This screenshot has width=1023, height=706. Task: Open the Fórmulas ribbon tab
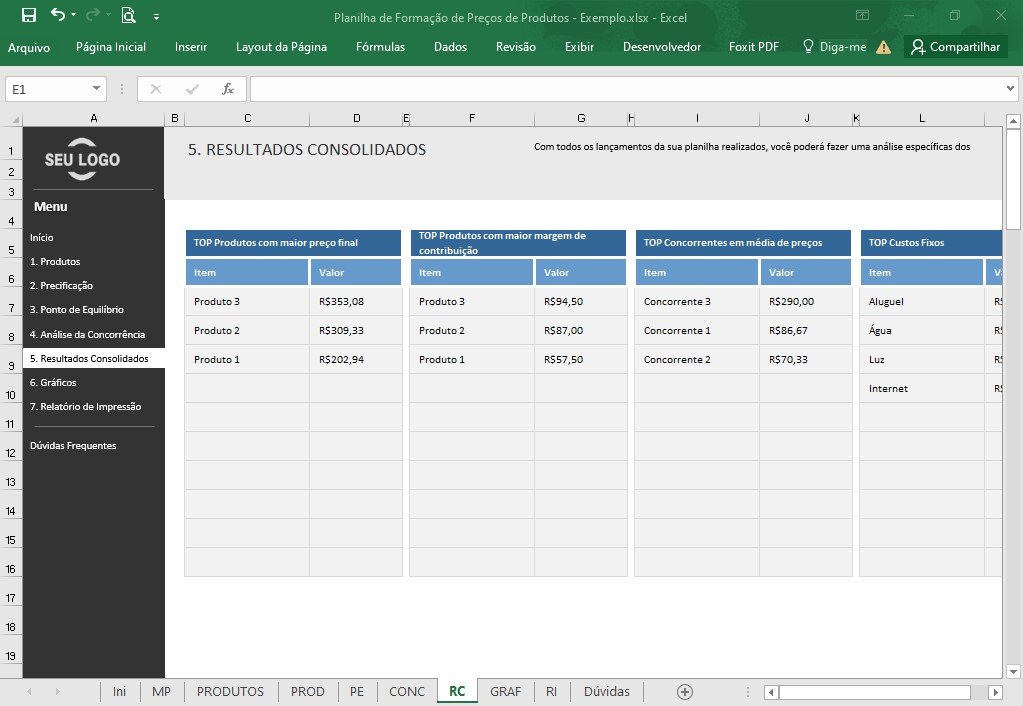click(x=380, y=47)
